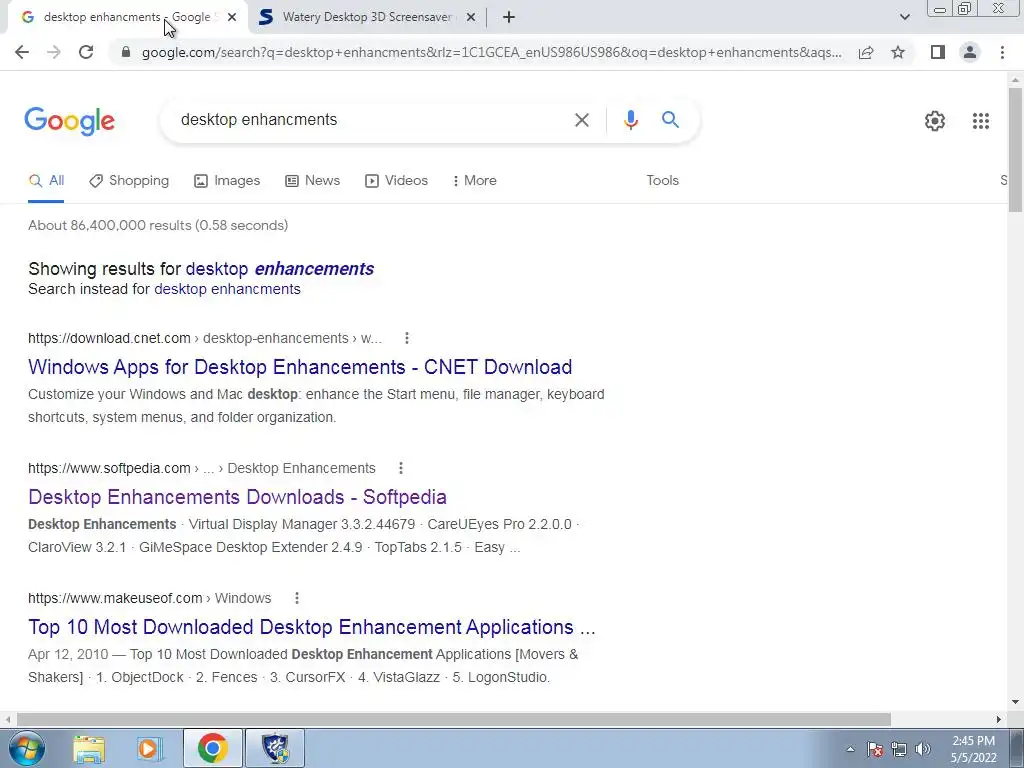Click the Google logo

pyautogui.click(x=69, y=121)
